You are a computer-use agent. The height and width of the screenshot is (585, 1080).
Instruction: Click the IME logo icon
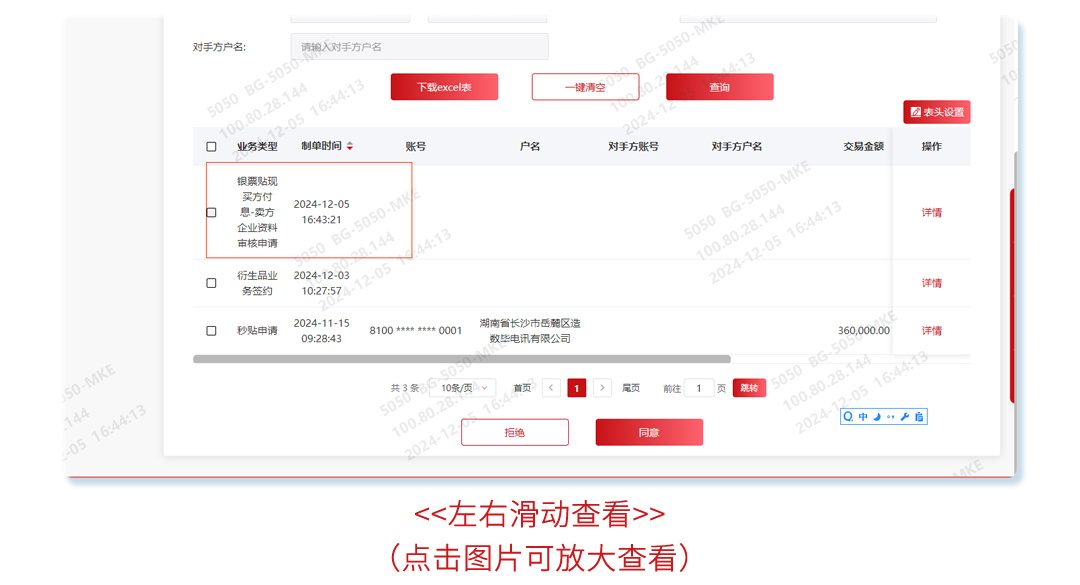pos(848,417)
